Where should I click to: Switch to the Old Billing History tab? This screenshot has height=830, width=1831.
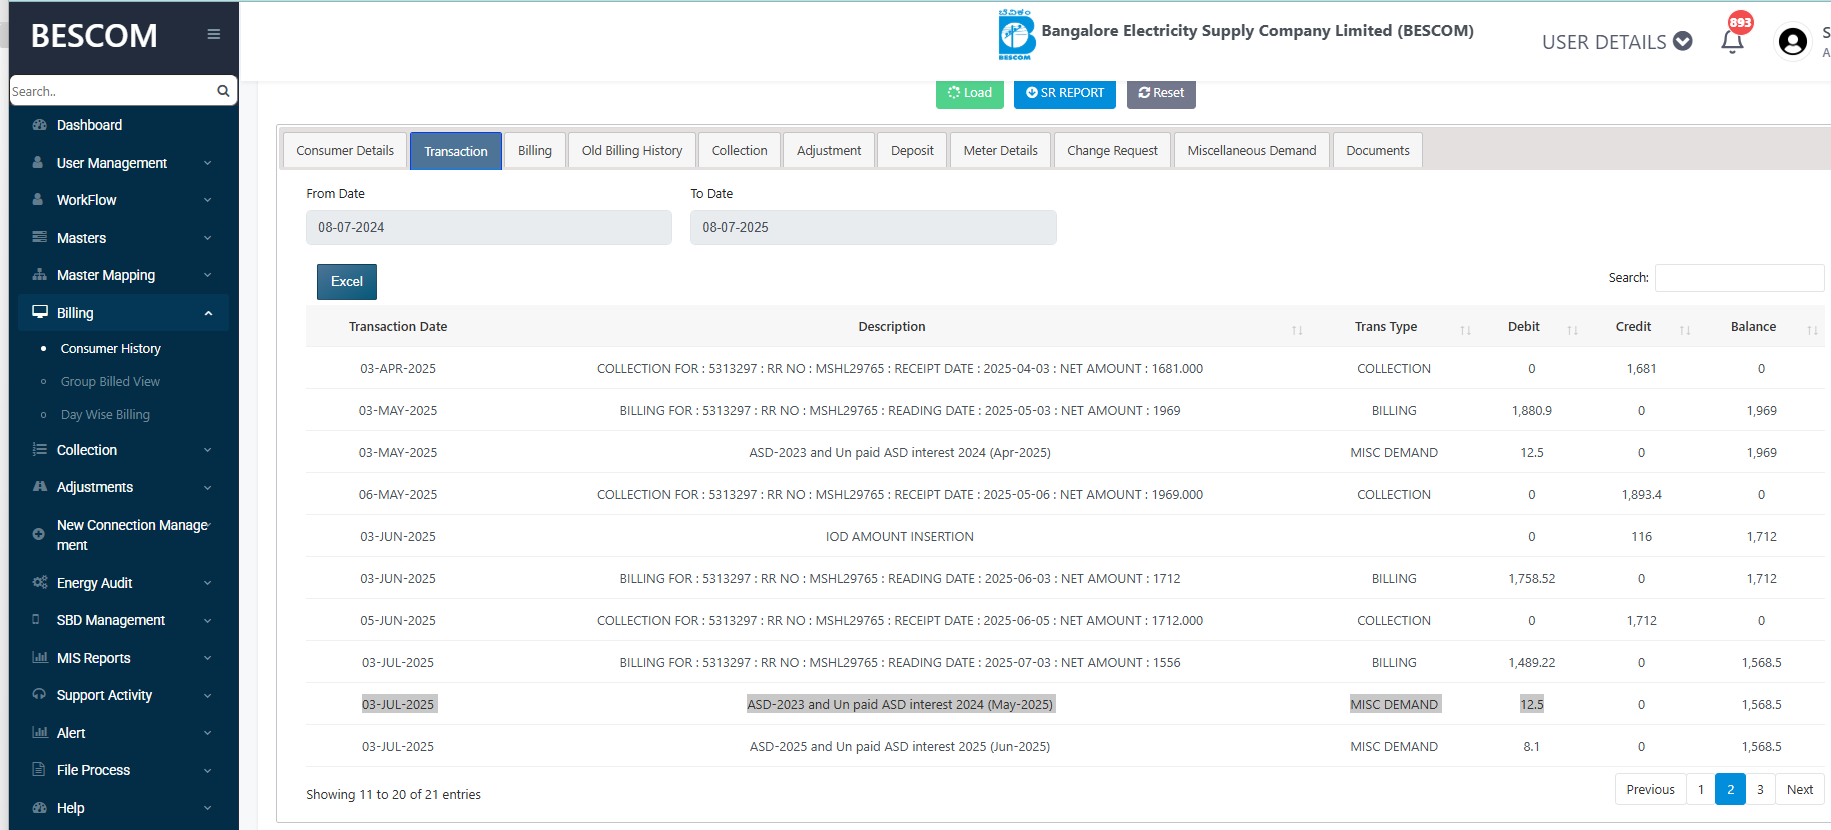632,150
